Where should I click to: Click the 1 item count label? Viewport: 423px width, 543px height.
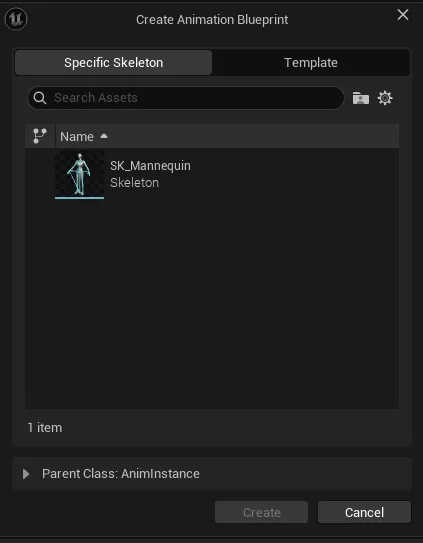(45, 428)
